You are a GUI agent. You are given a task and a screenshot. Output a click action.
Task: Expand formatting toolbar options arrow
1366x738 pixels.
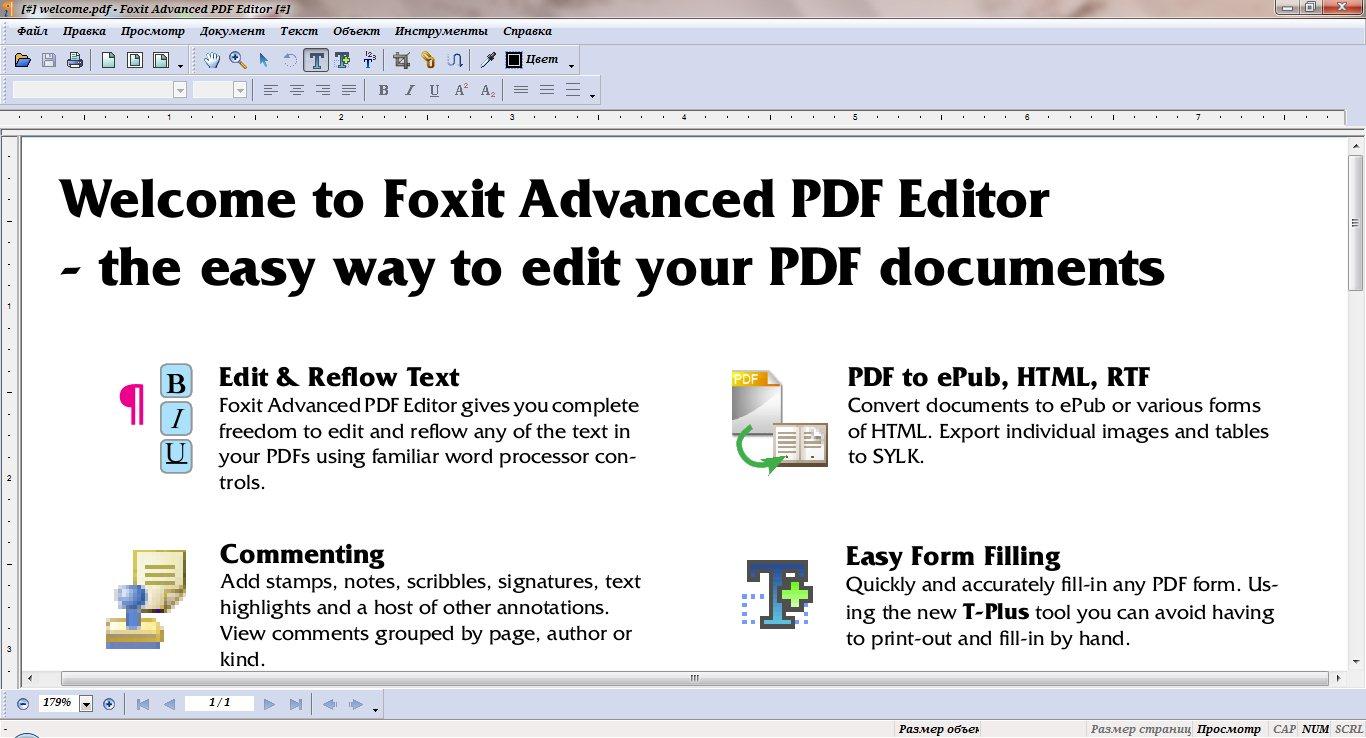click(x=593, y=96)
